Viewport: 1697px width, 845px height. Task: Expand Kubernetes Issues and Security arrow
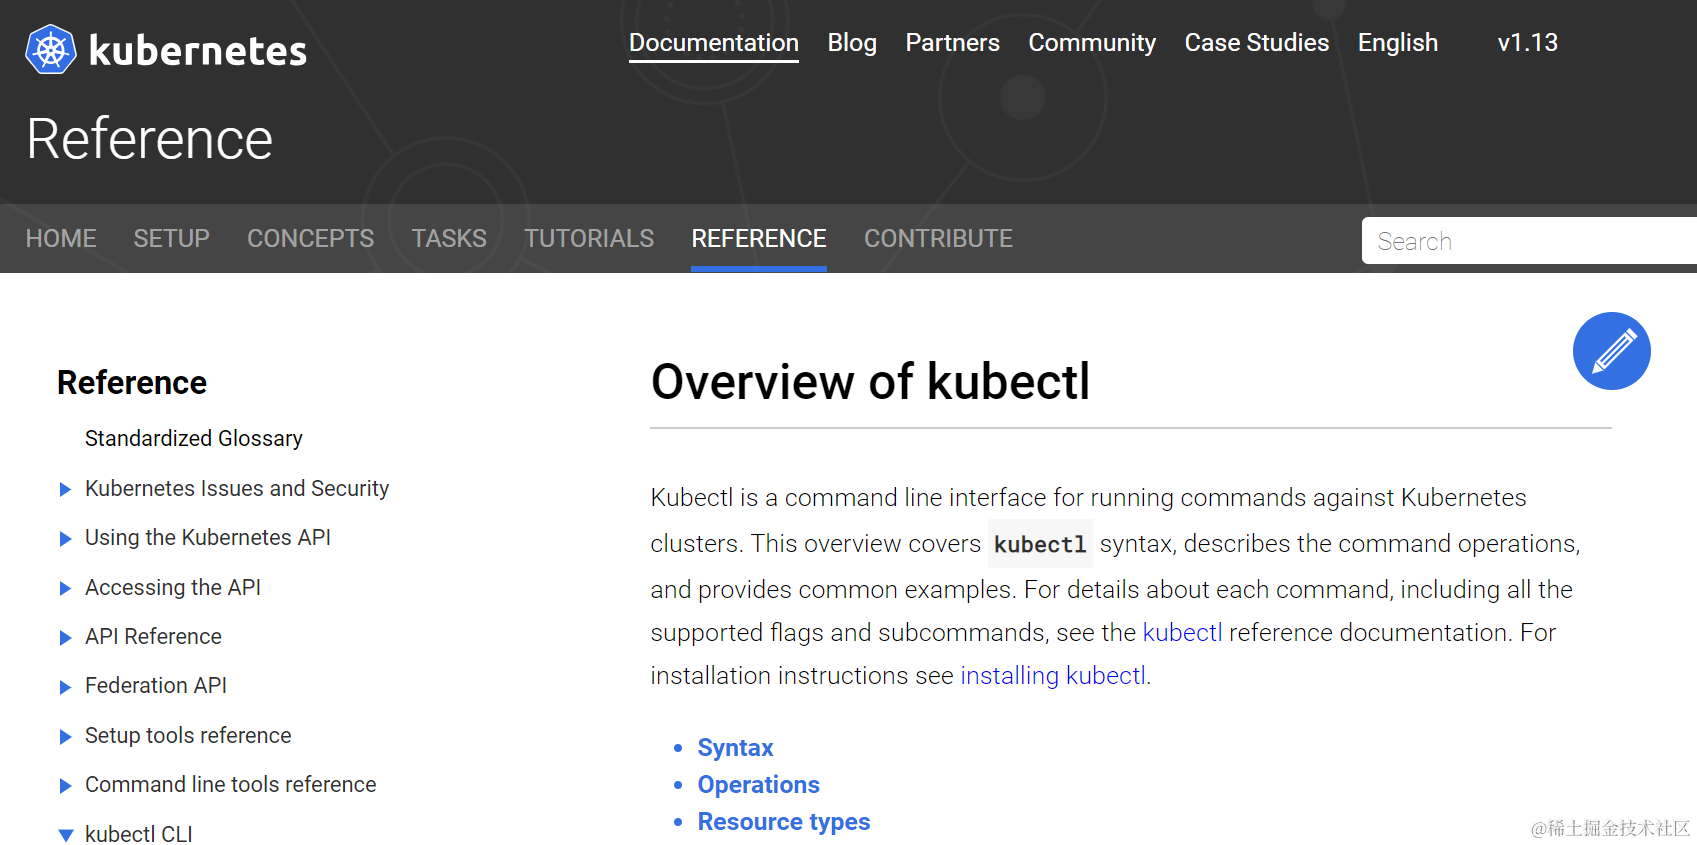(x=65, y=489)
